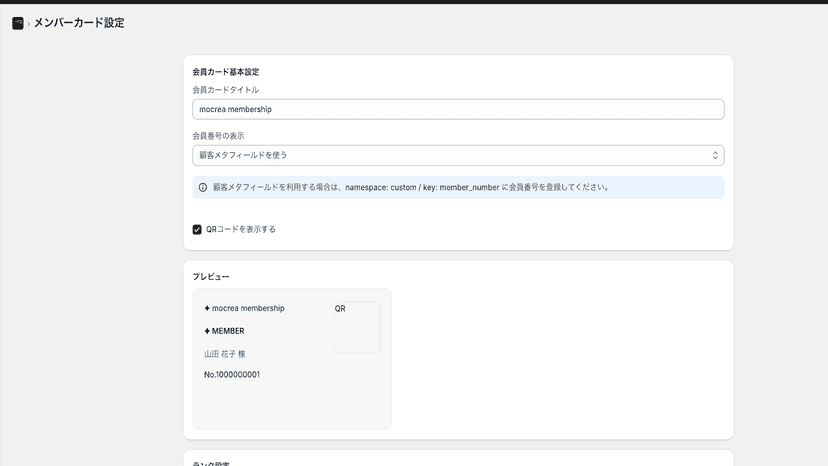Click the MEMBER rank label in the preview
This screenshot has width=828, height=466.
coord(228,331)
